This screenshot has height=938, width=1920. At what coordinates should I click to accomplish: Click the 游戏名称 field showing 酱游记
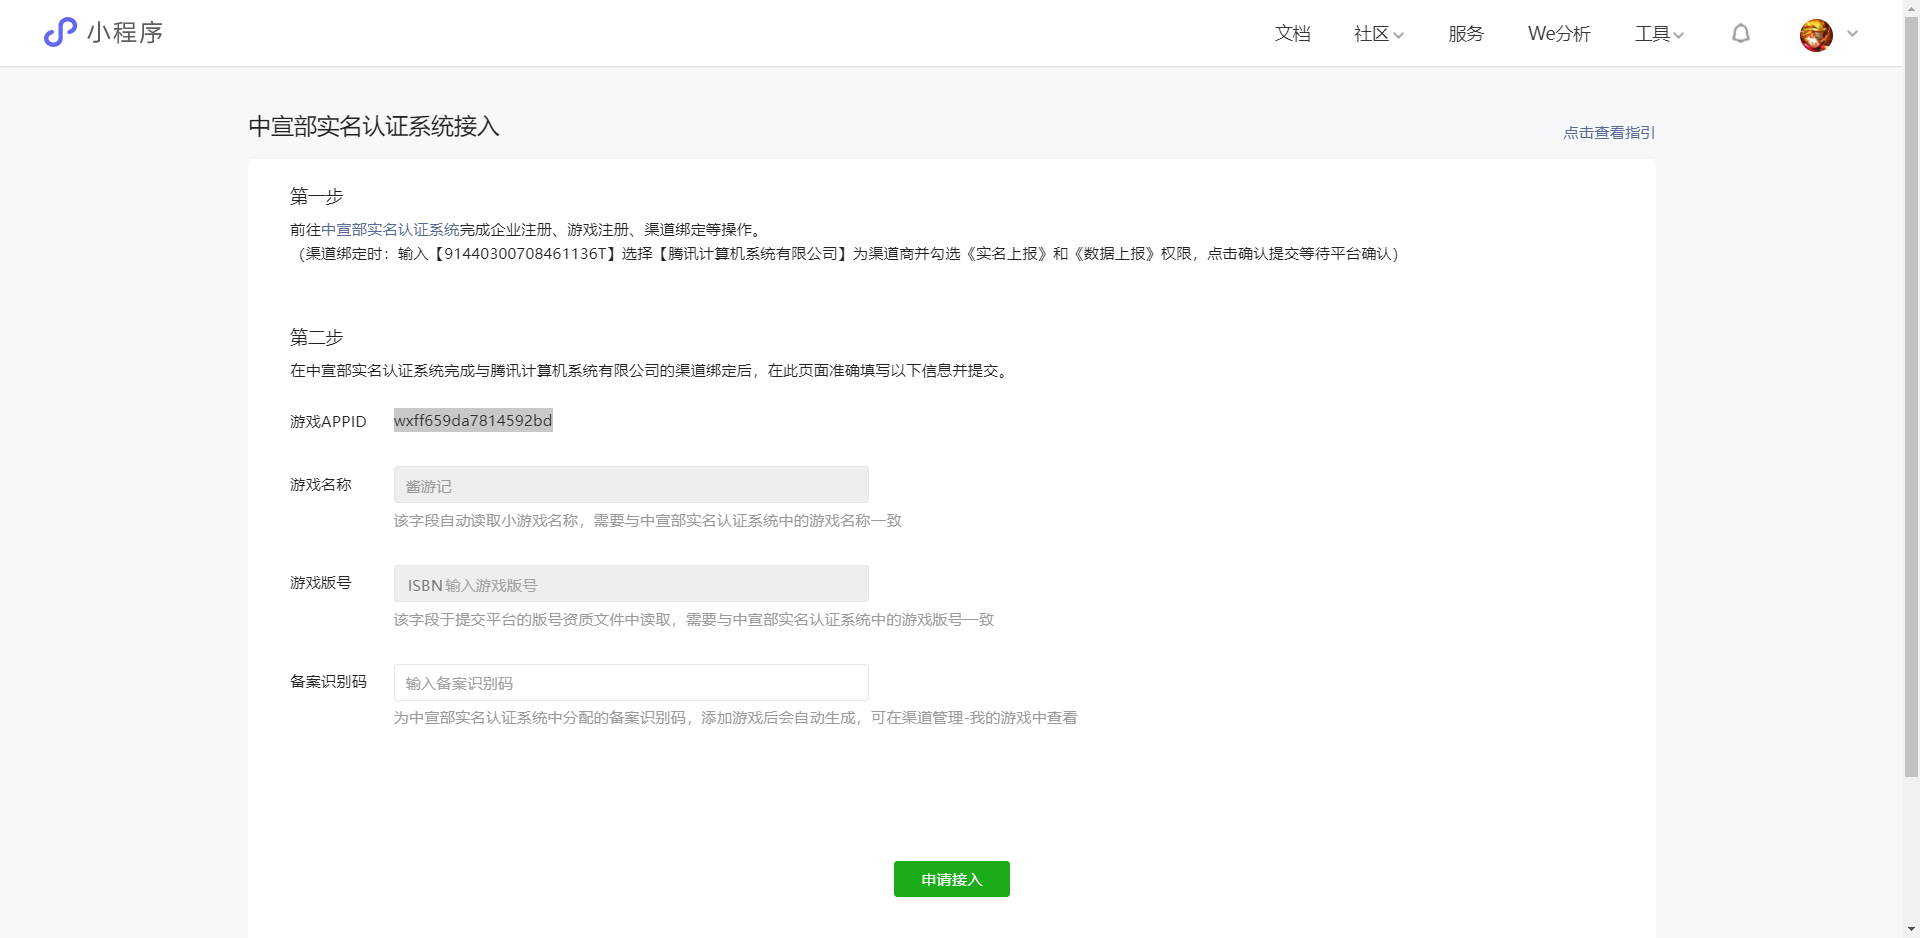[x=631, y=485]
